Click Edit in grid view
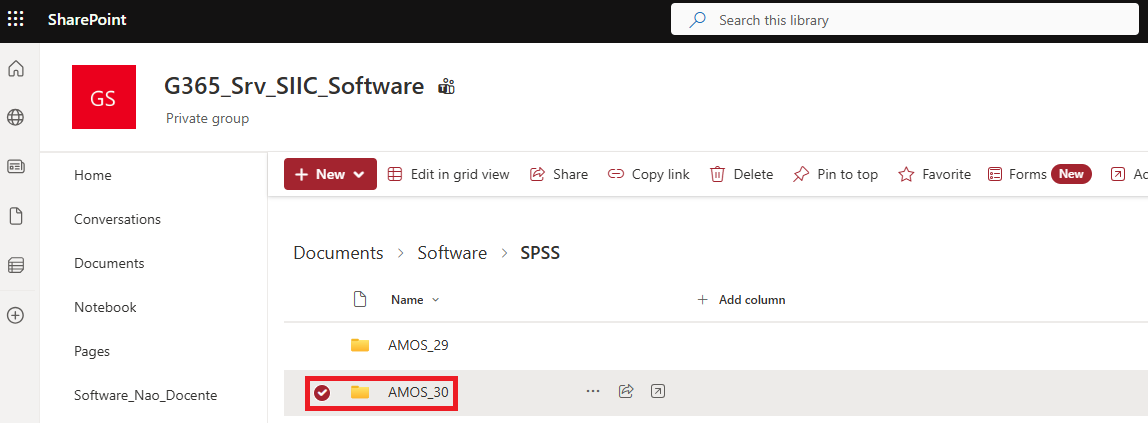1148x423 pixels. (x=449, y=174)
